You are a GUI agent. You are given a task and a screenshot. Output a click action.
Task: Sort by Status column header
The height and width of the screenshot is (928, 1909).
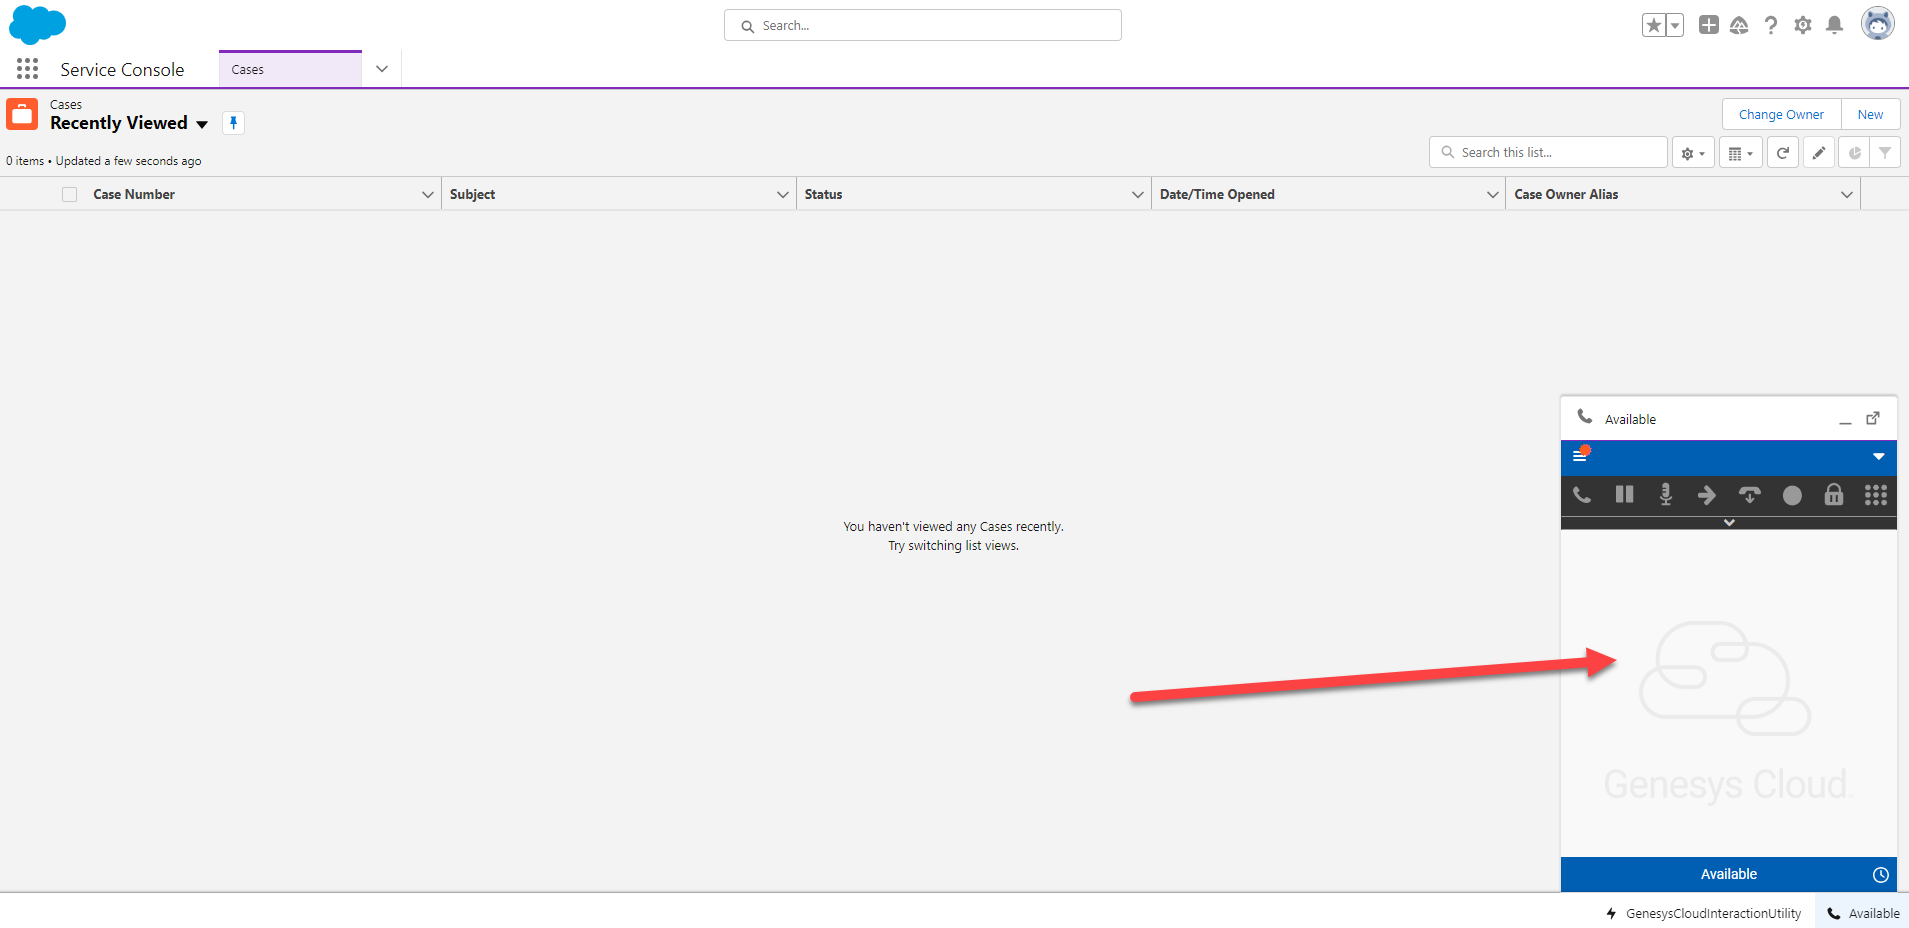[x=823, y=194]
